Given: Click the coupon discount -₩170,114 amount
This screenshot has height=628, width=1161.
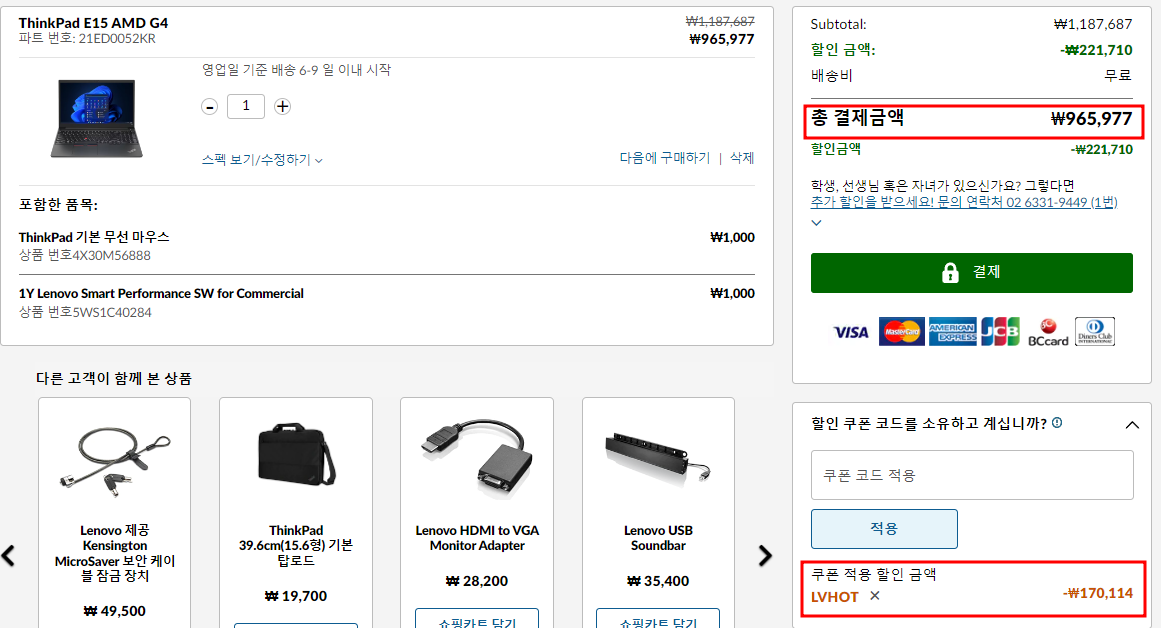Looking at the screenshot, I should [1098, 593].
